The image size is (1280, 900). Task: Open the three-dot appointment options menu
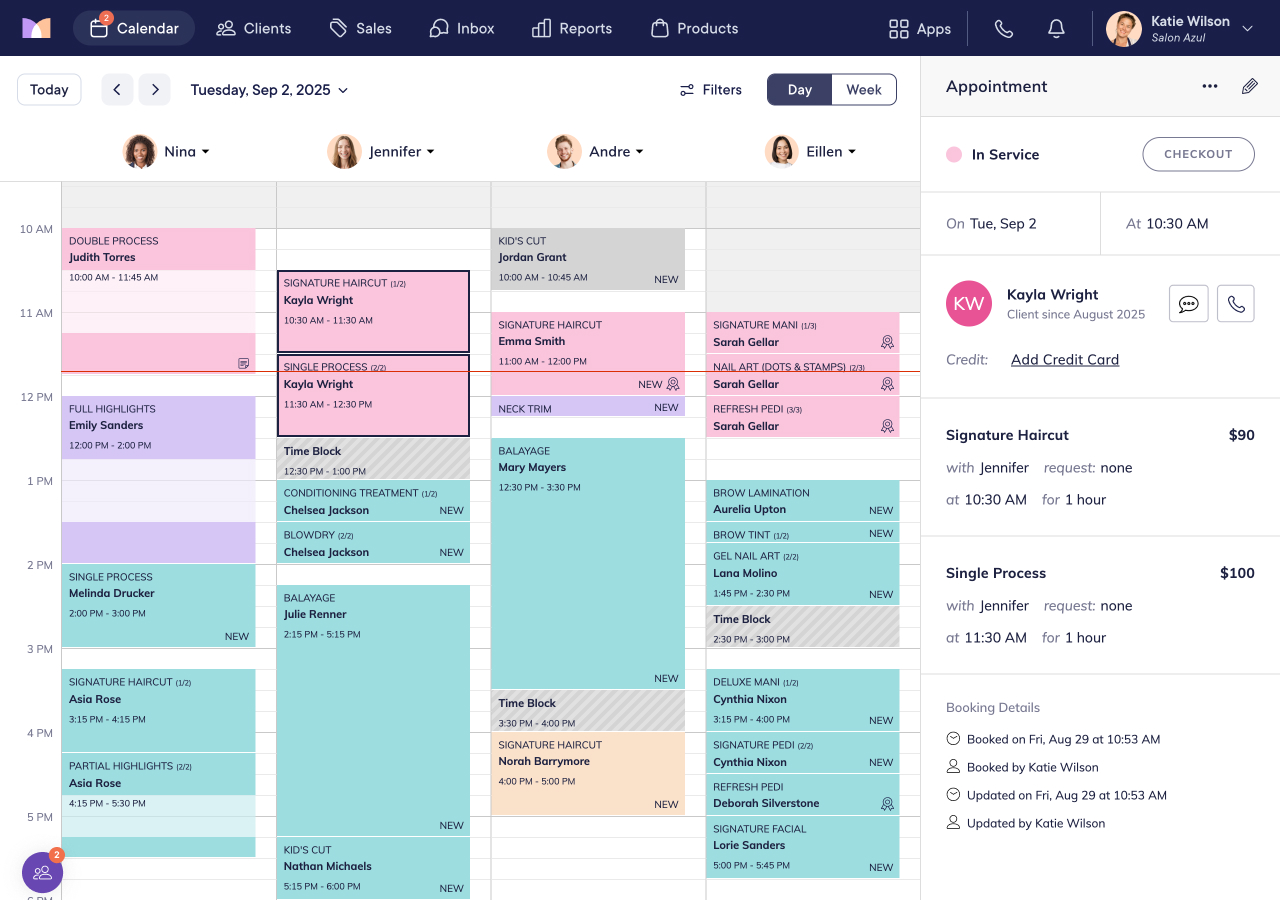[x=1210, y=87]
